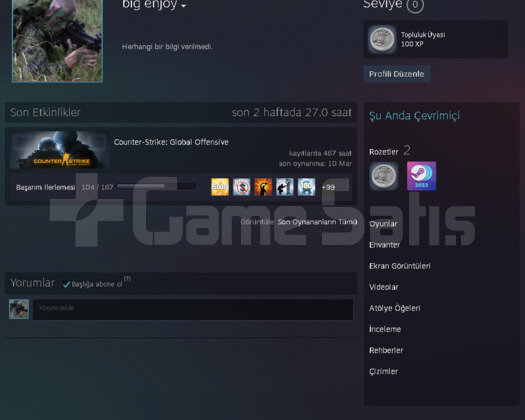Open the Steam 2022 badge
Image resolution: width=525 pixels, height=420 pixels.
421,176
